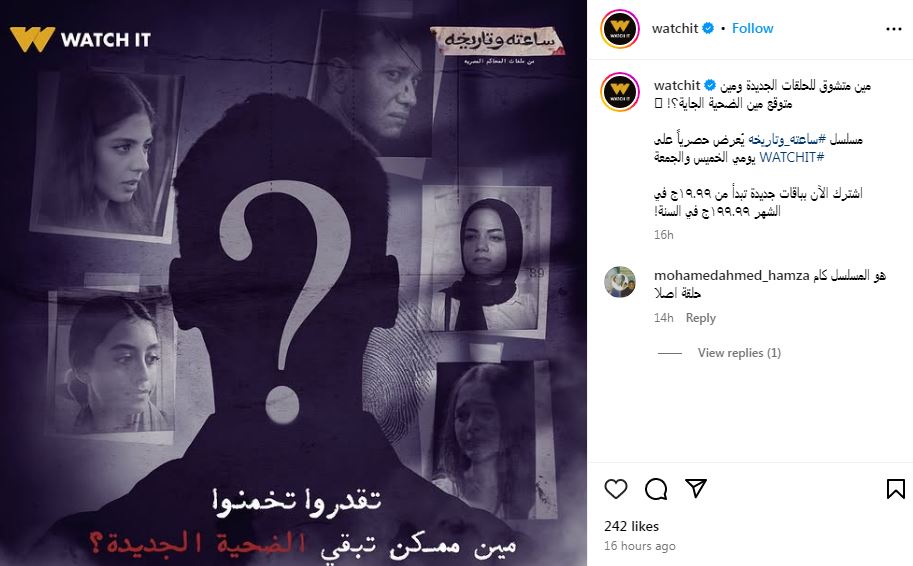Open comments with the speech bubble icon

656,489
